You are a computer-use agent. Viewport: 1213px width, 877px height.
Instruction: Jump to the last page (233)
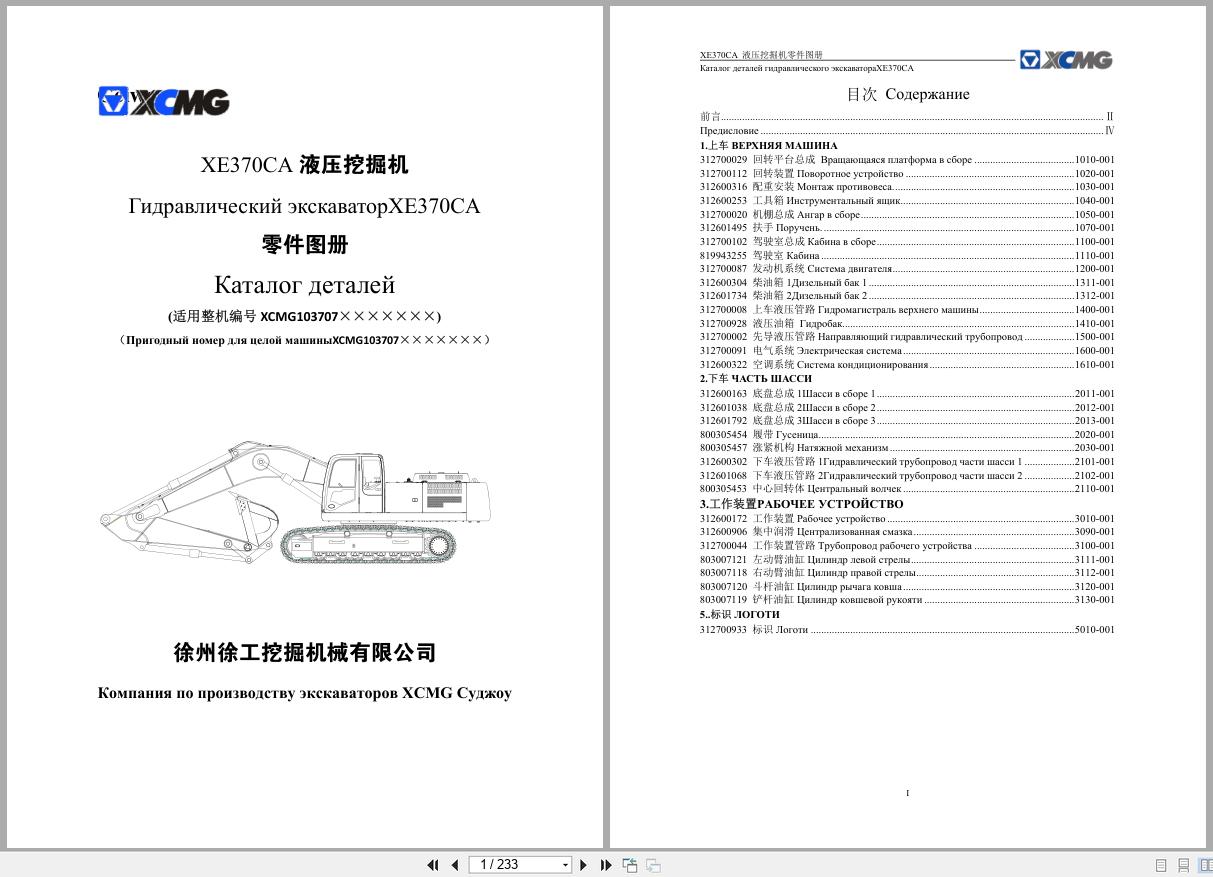click(x=605, y=864)
